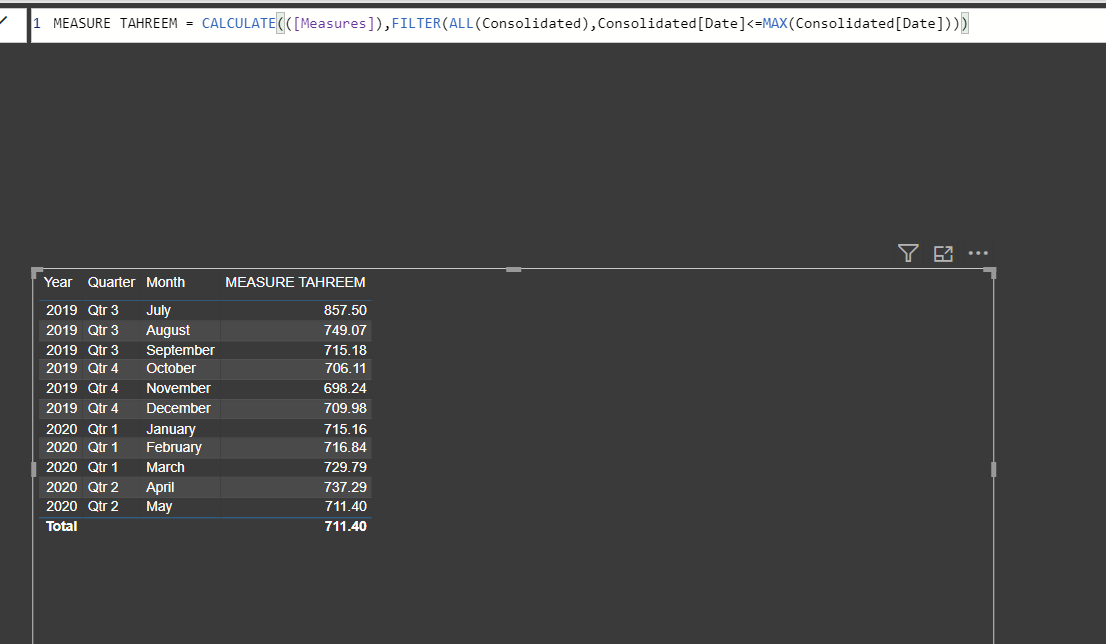
Task: Click the value 749.07
Action: [345, 330]
